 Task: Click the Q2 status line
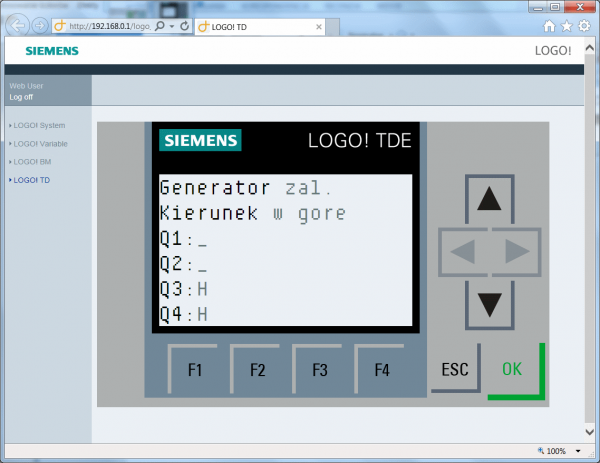(x=184, y=264)
